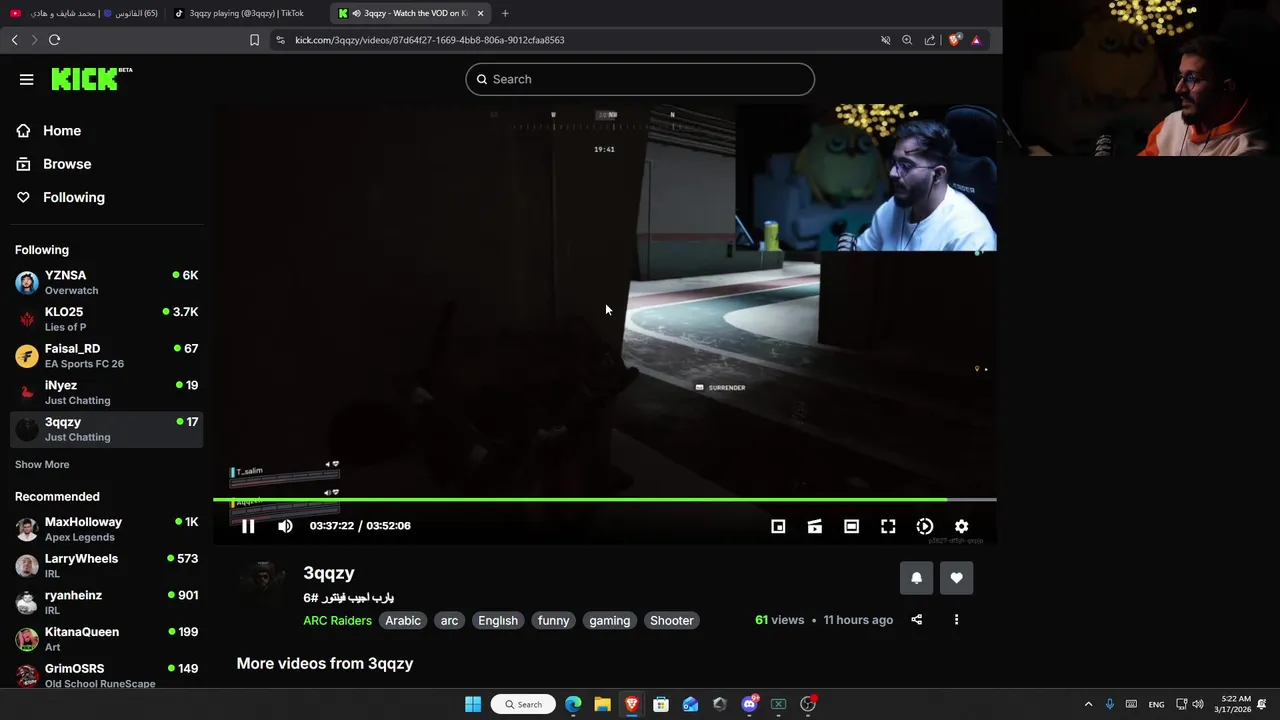Open browser zoom control

click(x=907, y=40)
